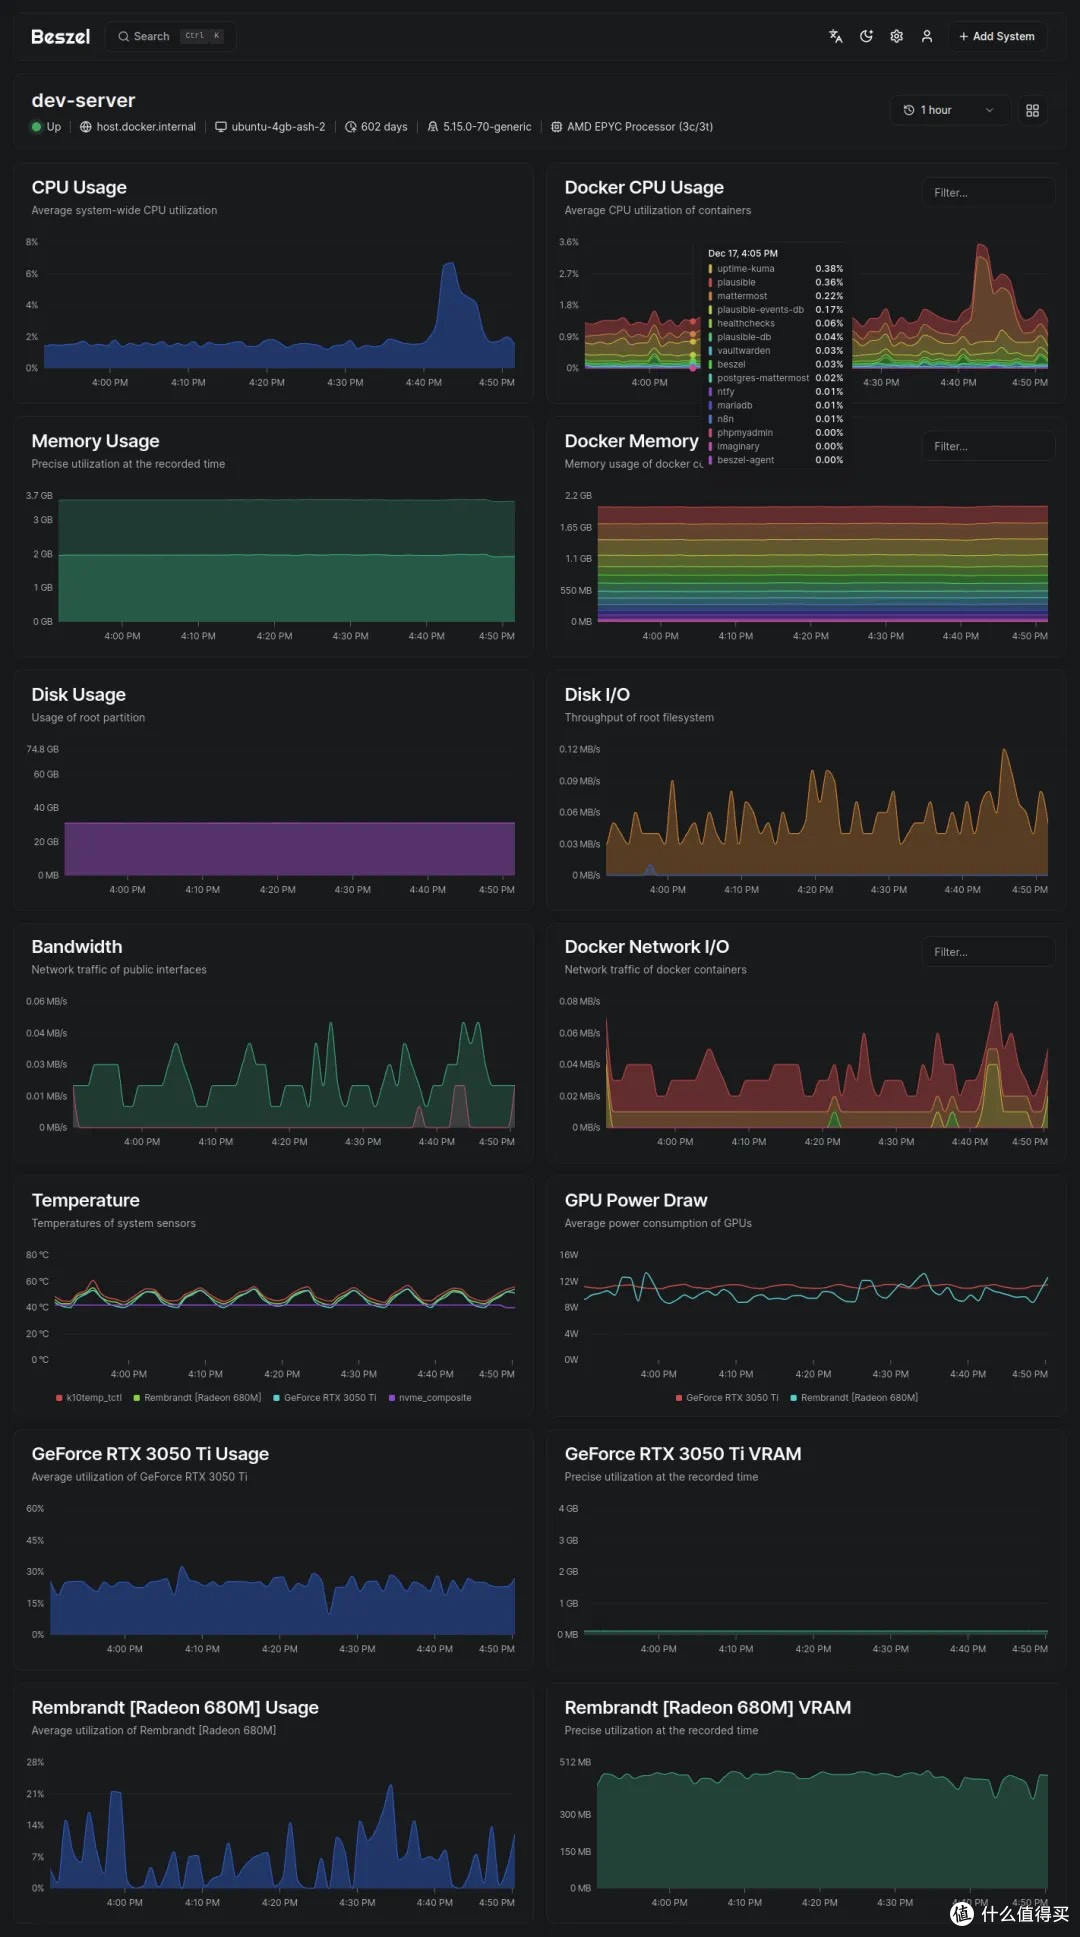This screenshot has width=1080, height=1937.
Task: Click the CPU spike peak near 4:40 PM
Action: point(449,266)
